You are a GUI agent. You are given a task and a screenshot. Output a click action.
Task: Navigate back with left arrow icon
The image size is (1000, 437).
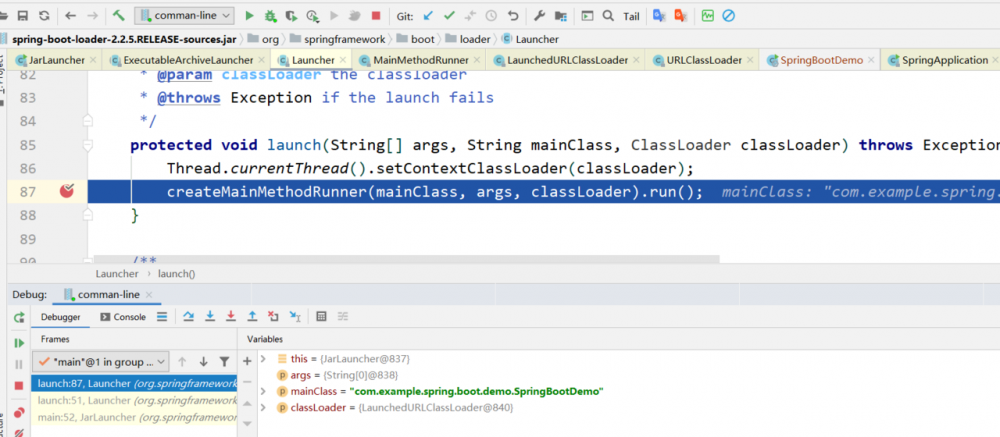pyautogui.click(x=70, y=15)
